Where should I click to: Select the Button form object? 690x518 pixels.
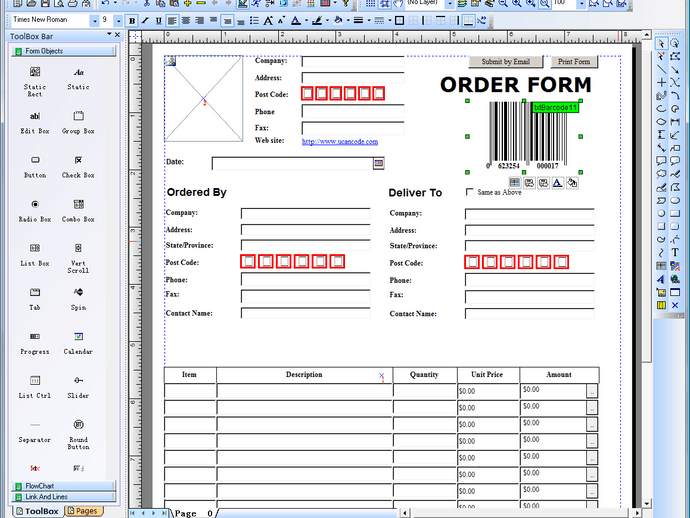click(35, 167)
